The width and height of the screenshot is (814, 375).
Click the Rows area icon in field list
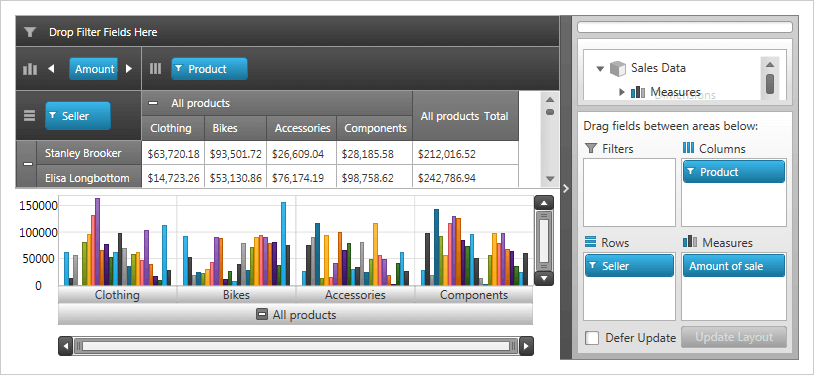tap(590, 242)
